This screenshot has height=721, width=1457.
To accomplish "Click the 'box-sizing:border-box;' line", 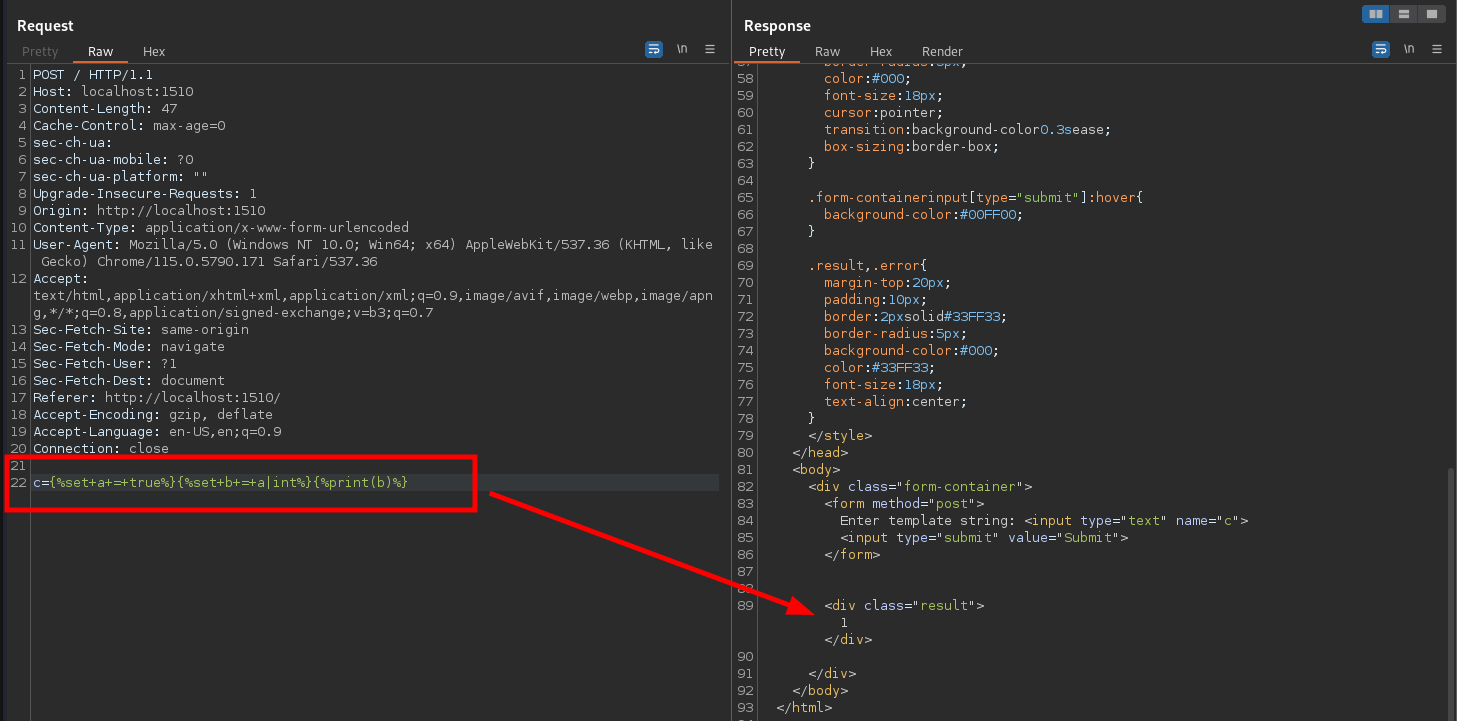I will pyautogui.click(x=912, y=146).
